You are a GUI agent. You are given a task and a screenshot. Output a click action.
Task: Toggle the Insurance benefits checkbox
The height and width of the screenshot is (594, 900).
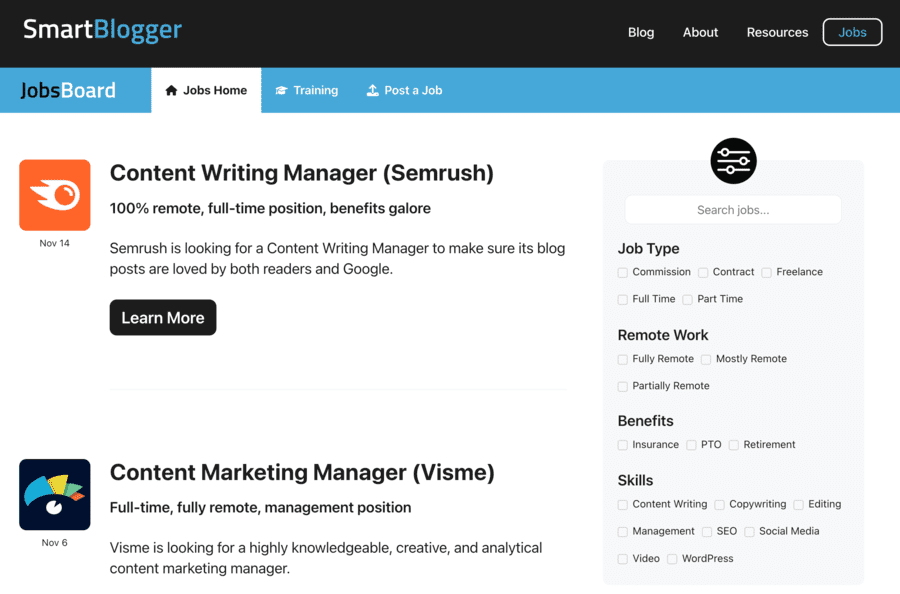click(623, 445)
